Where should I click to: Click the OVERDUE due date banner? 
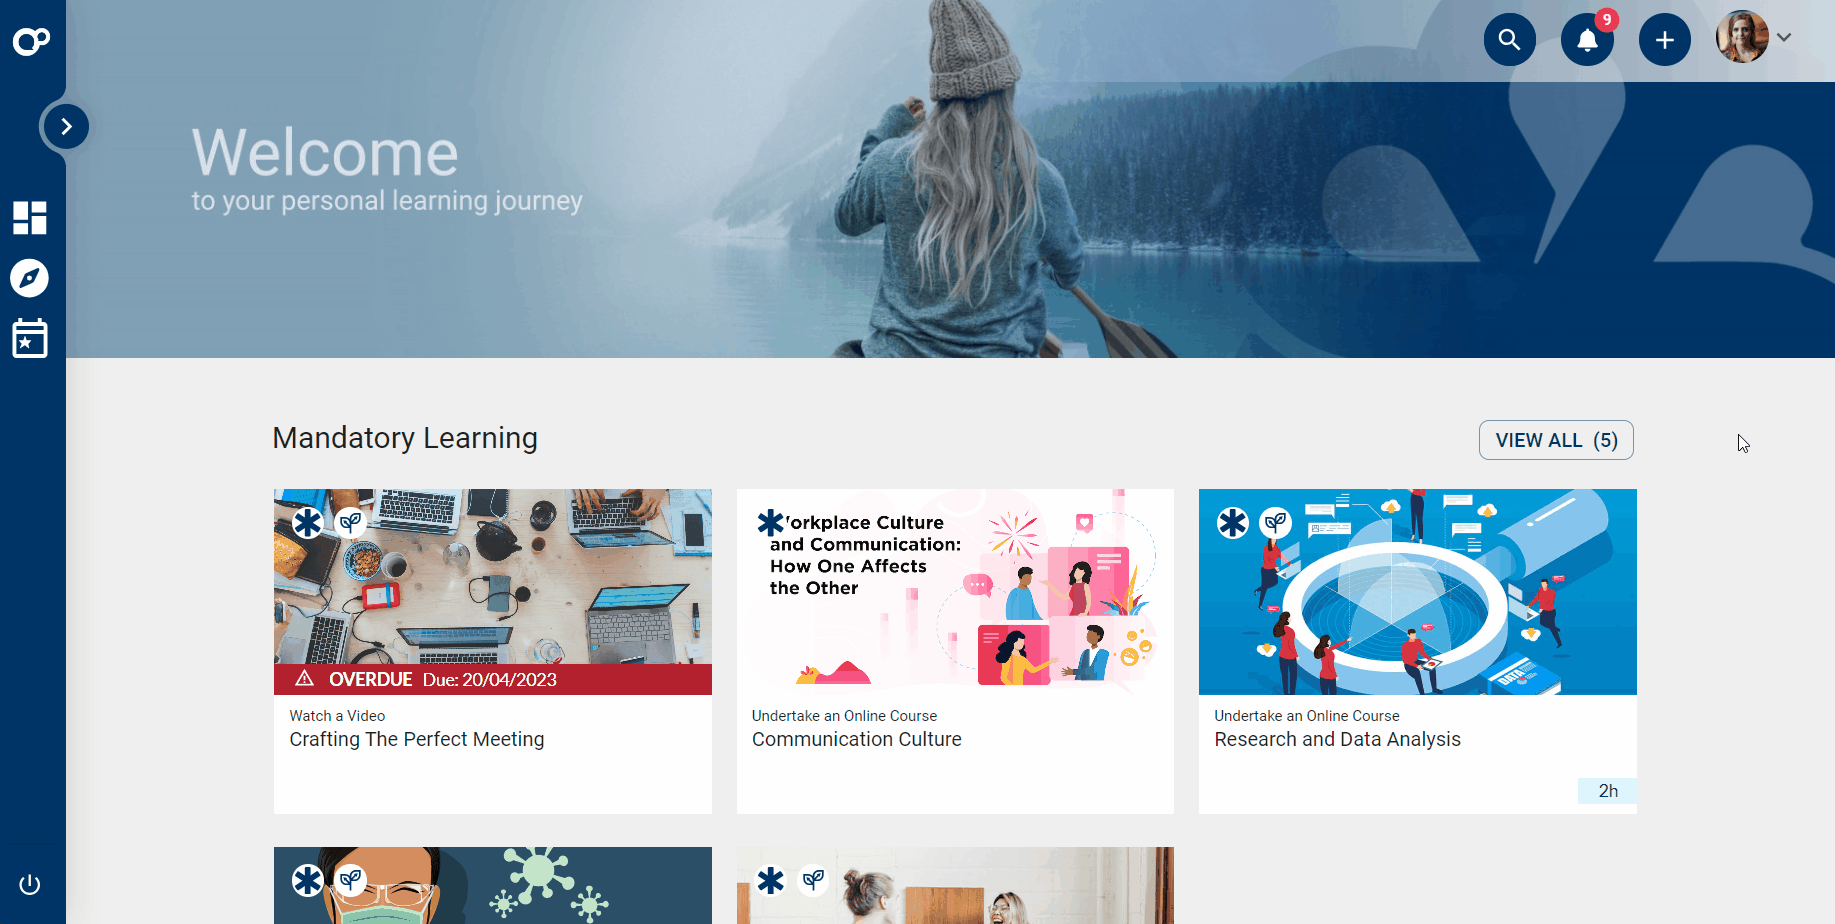[x=493, y=680]
